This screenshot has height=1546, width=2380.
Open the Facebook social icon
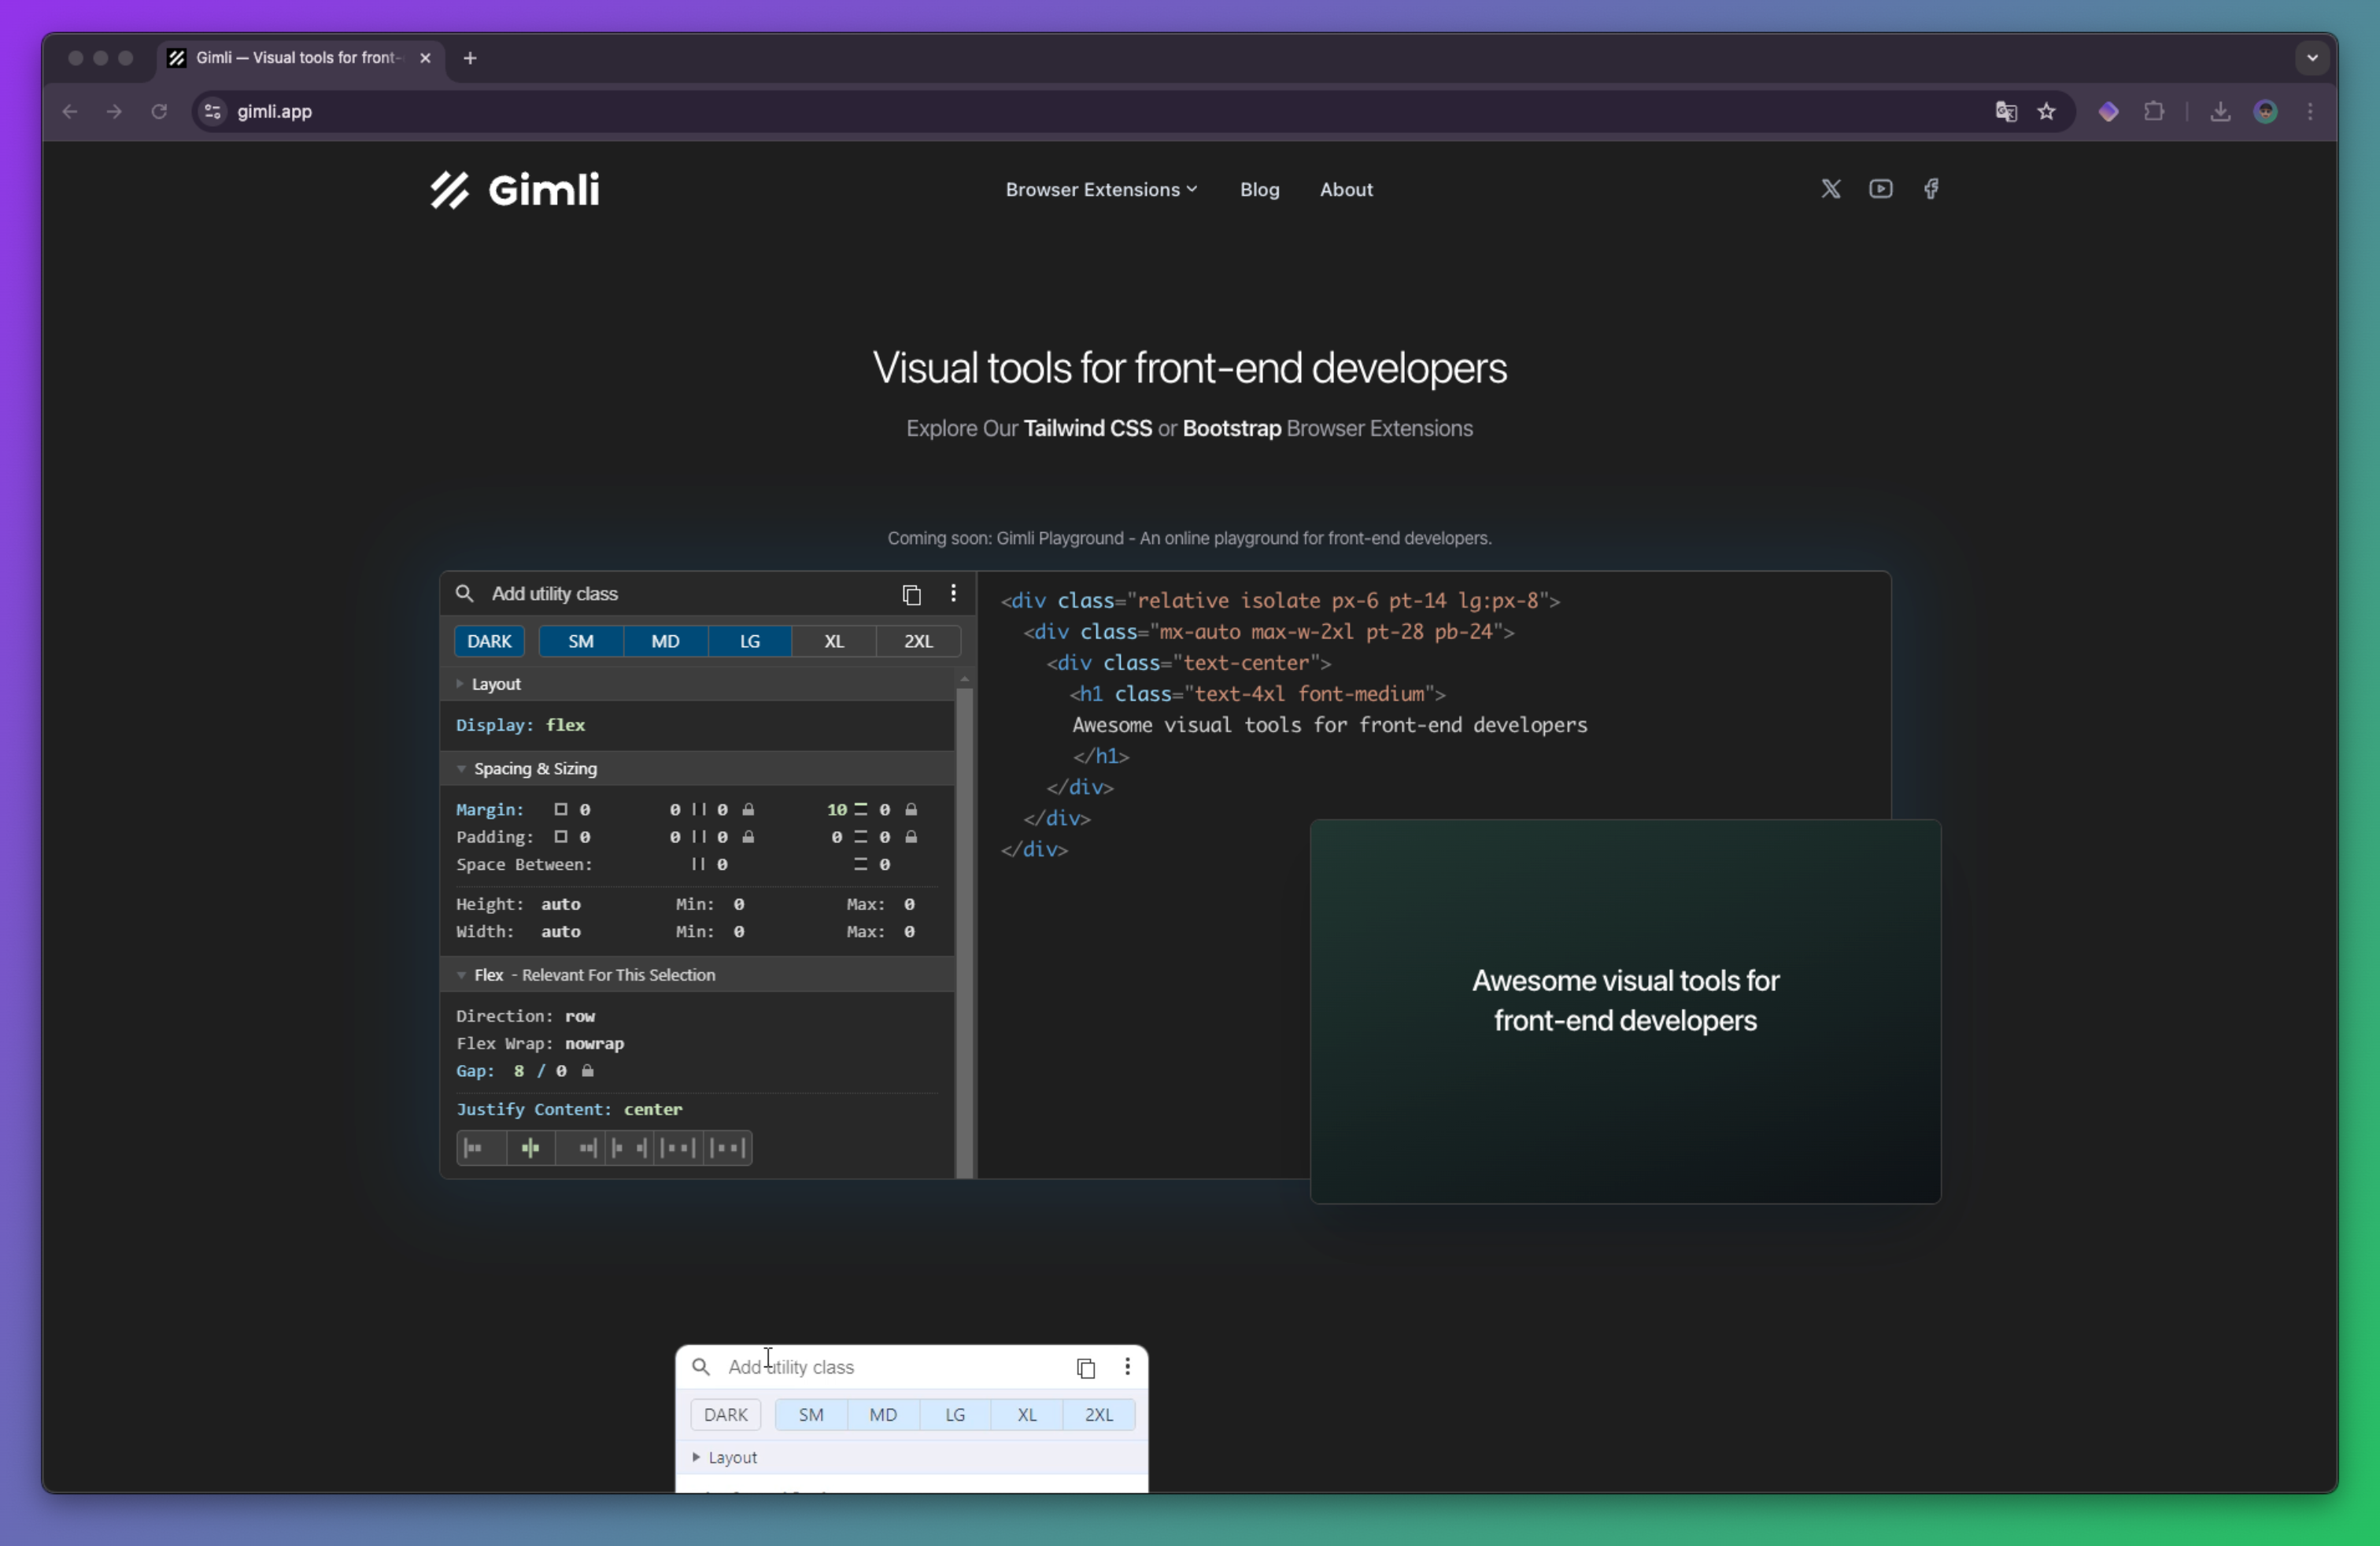1931,189
